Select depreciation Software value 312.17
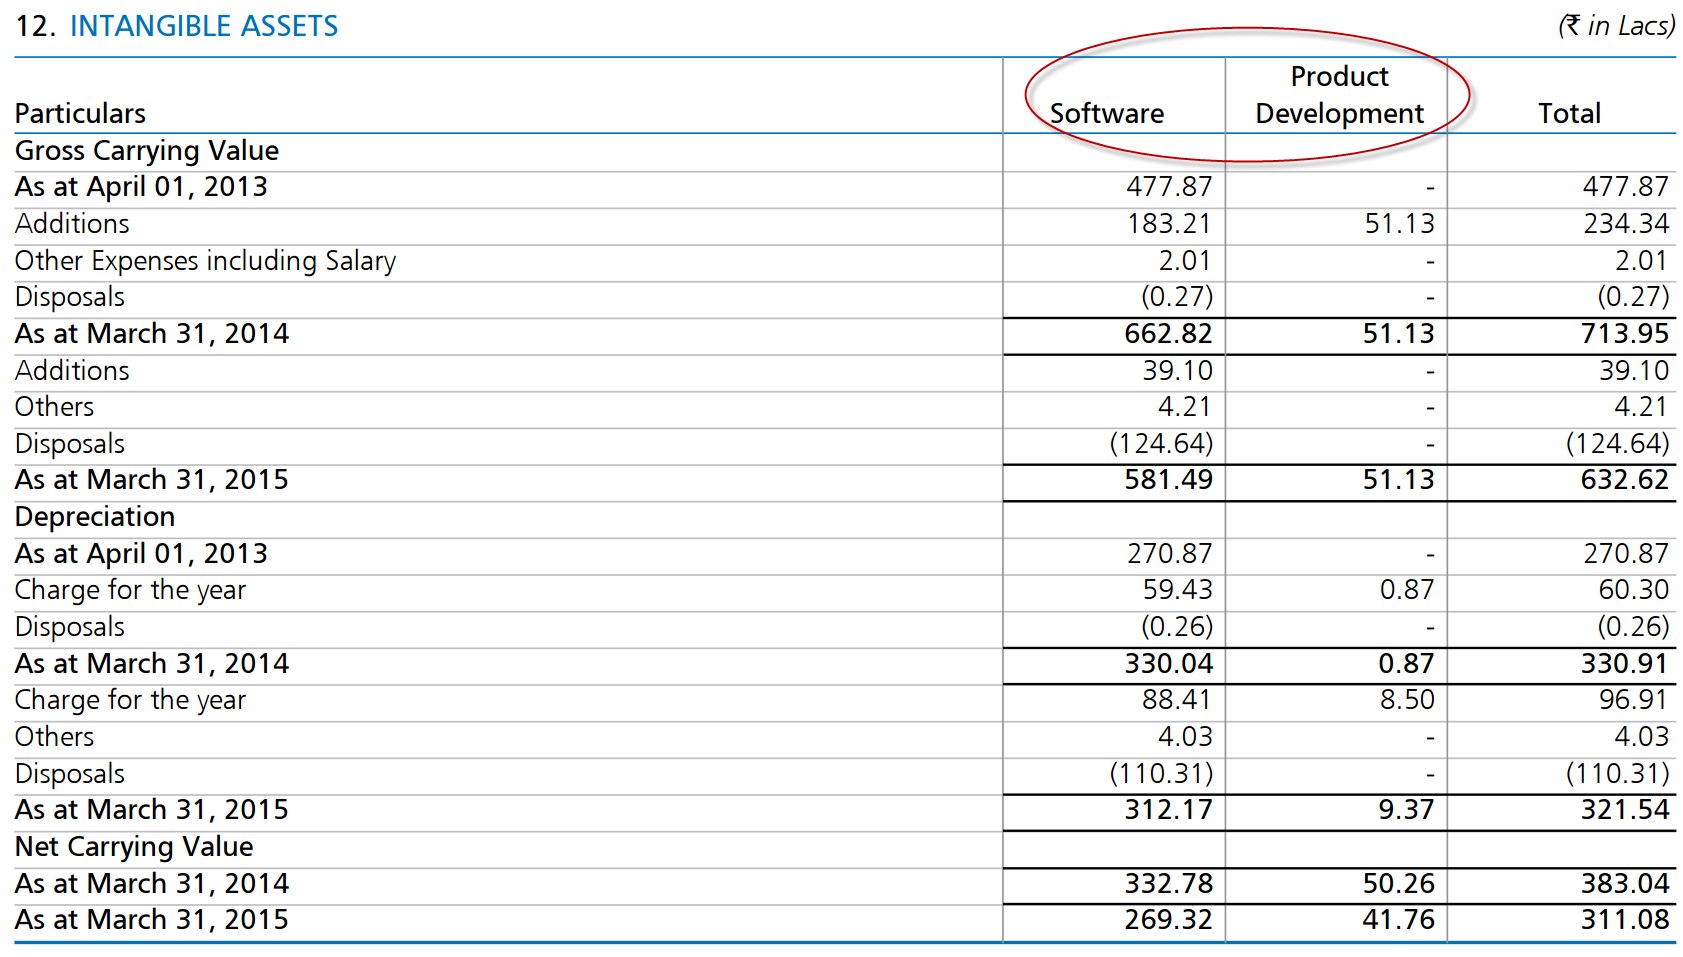 point(1168,810)
